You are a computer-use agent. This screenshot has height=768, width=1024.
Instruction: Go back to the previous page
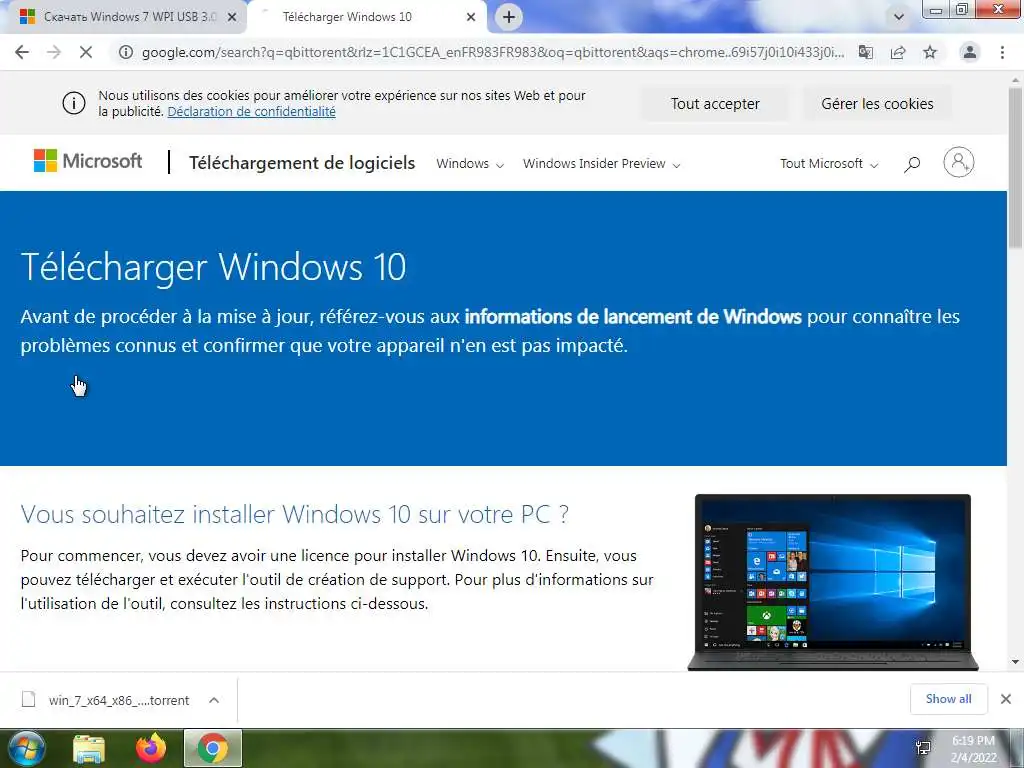pos(22,52)
